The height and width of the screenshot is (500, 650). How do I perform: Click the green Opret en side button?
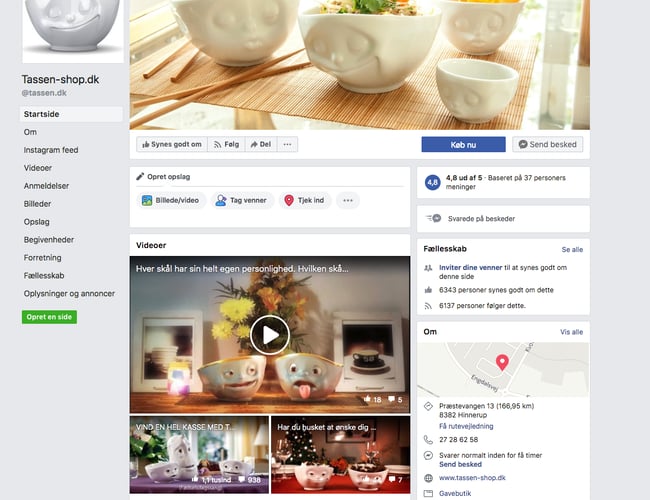click(49, 317)
